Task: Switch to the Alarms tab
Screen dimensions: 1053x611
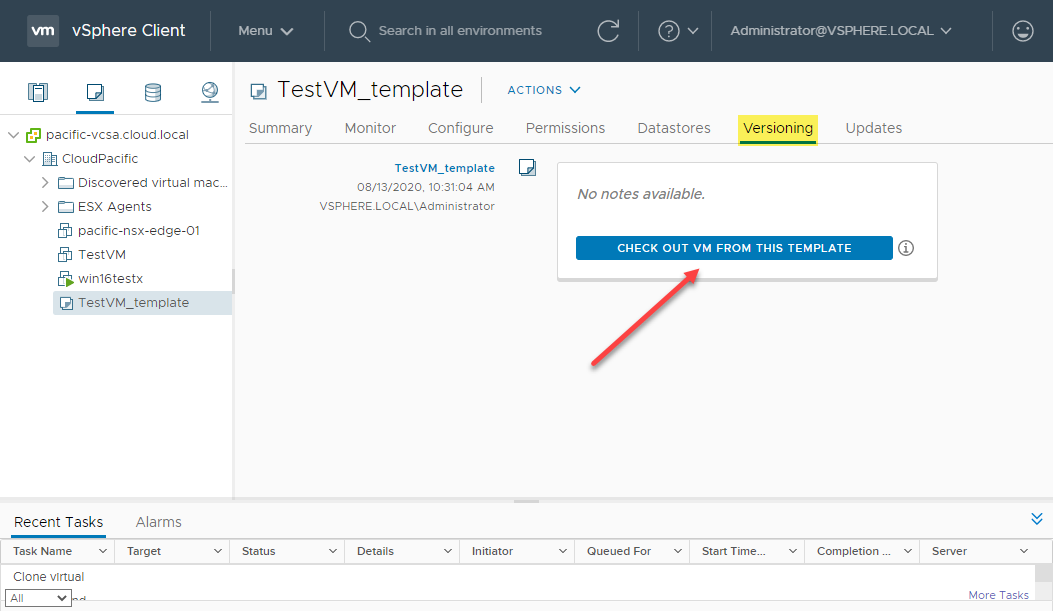Action: tap(158, 522)
